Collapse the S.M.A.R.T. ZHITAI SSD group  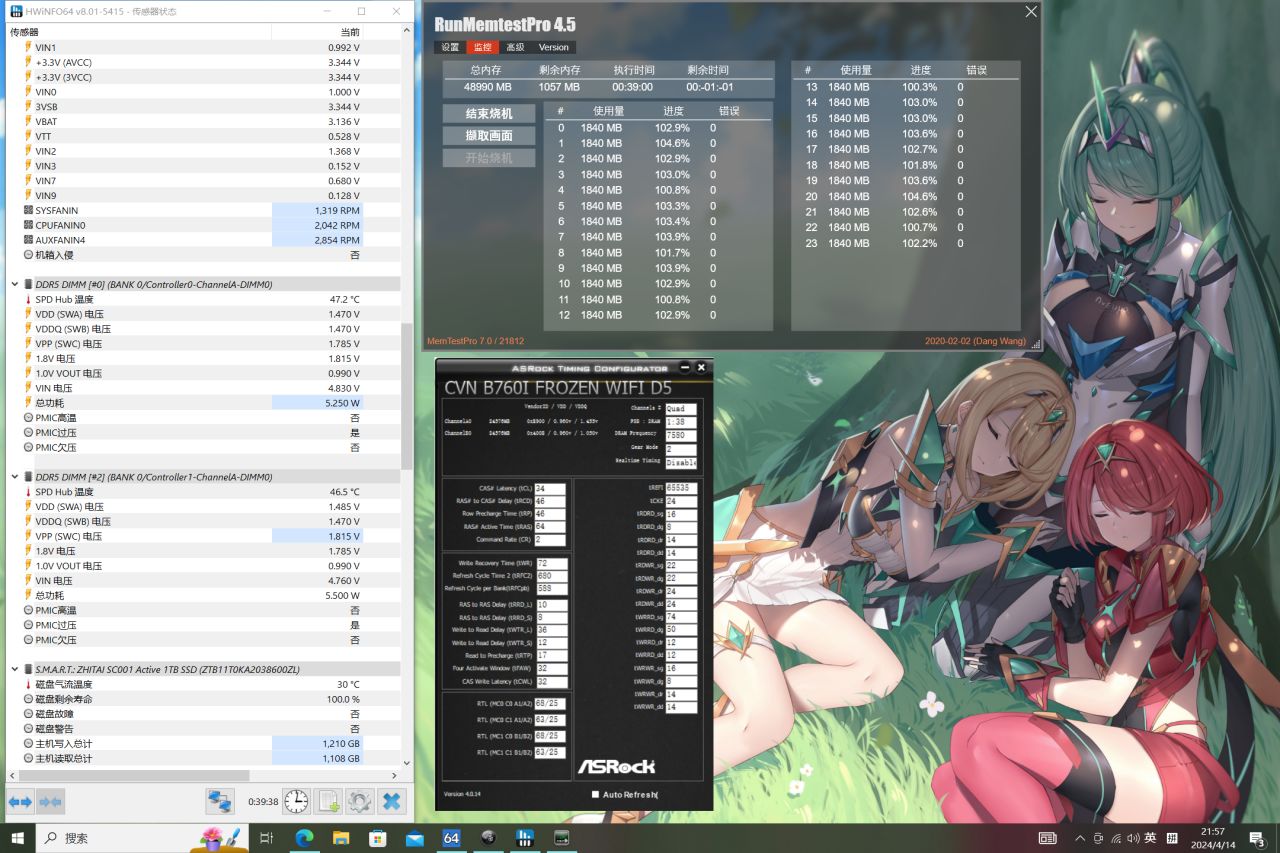[13, 670]
